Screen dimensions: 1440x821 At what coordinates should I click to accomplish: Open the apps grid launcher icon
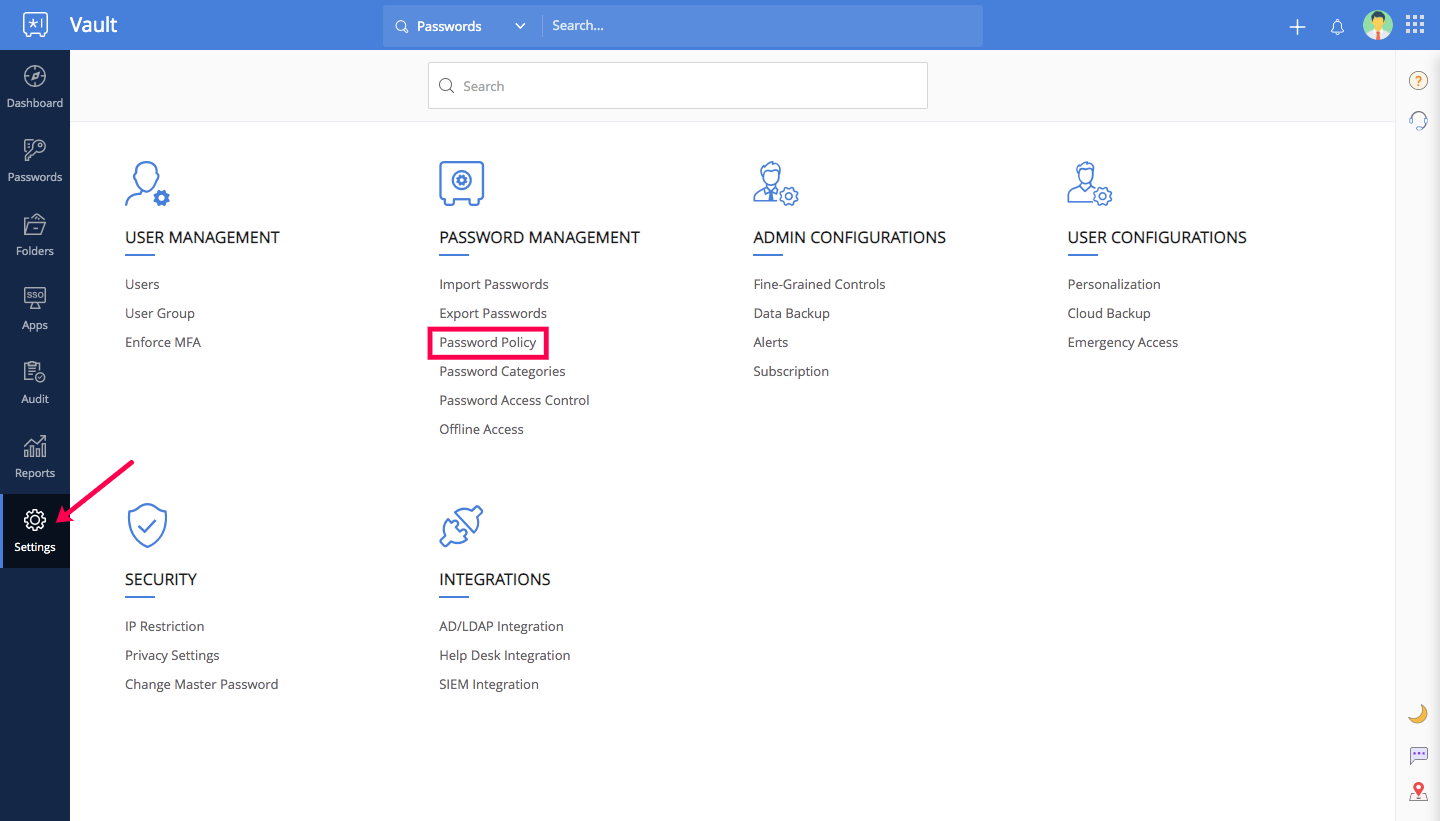[1415, 25]
